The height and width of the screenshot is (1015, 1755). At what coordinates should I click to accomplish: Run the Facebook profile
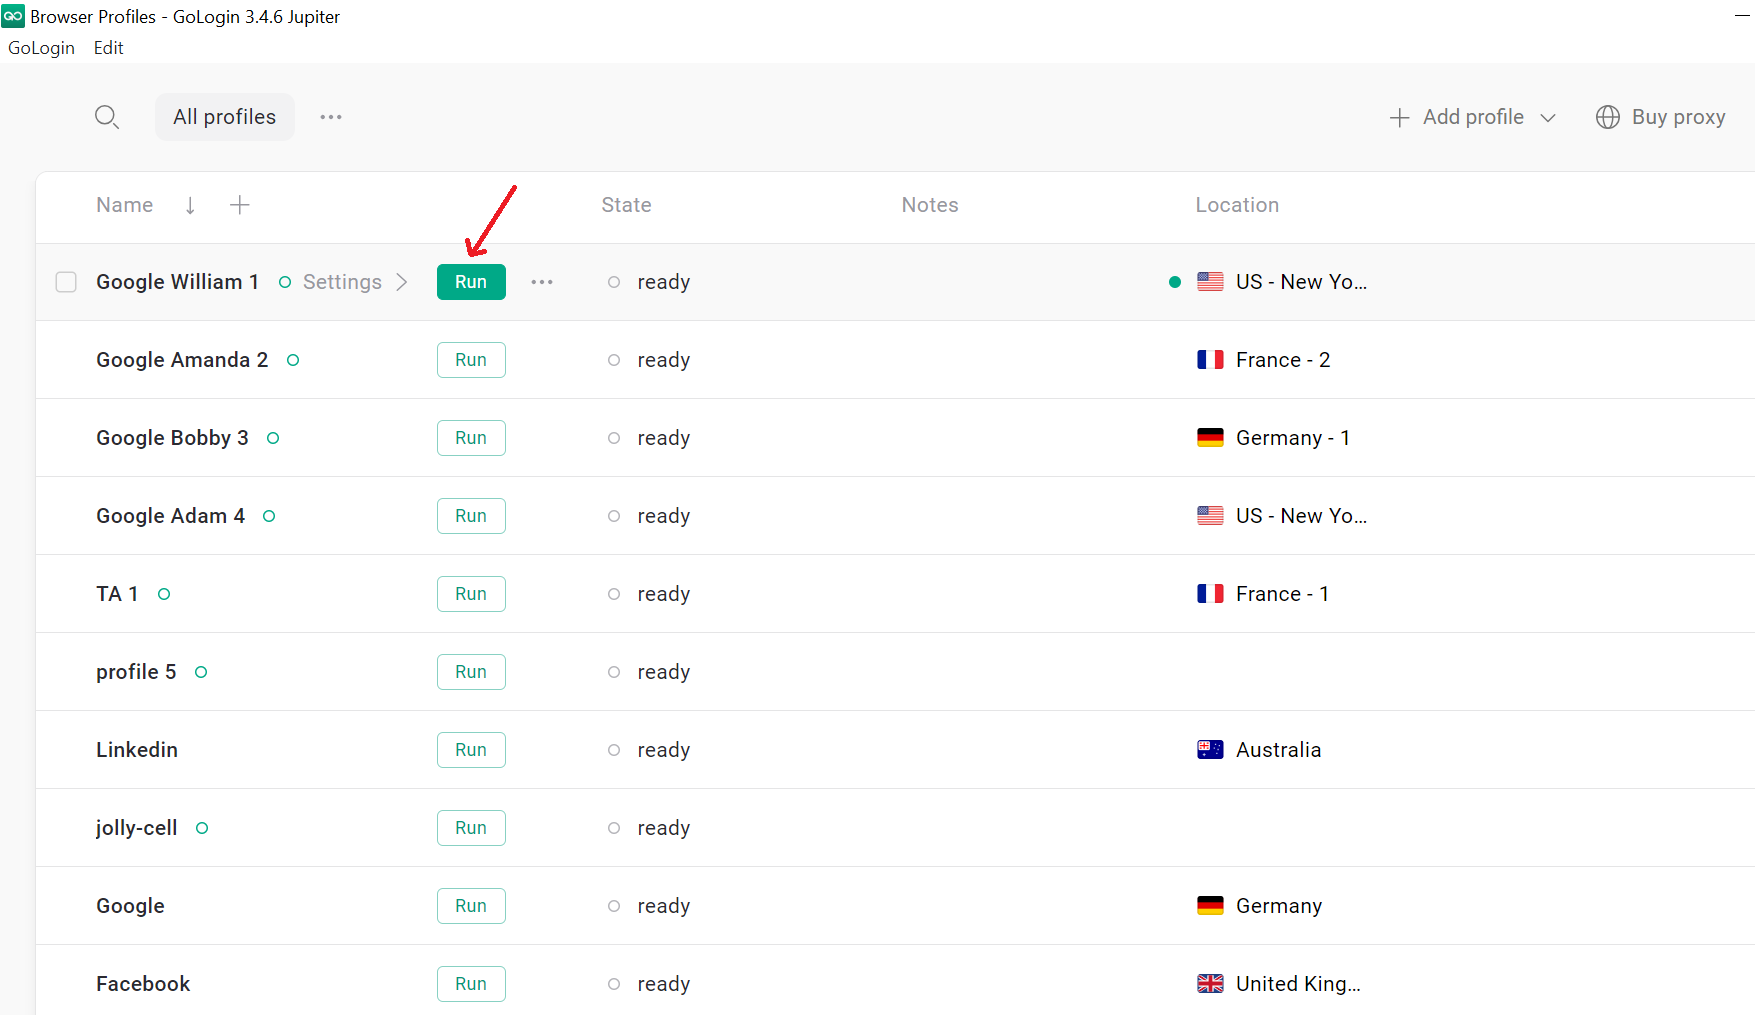point(471,984)
